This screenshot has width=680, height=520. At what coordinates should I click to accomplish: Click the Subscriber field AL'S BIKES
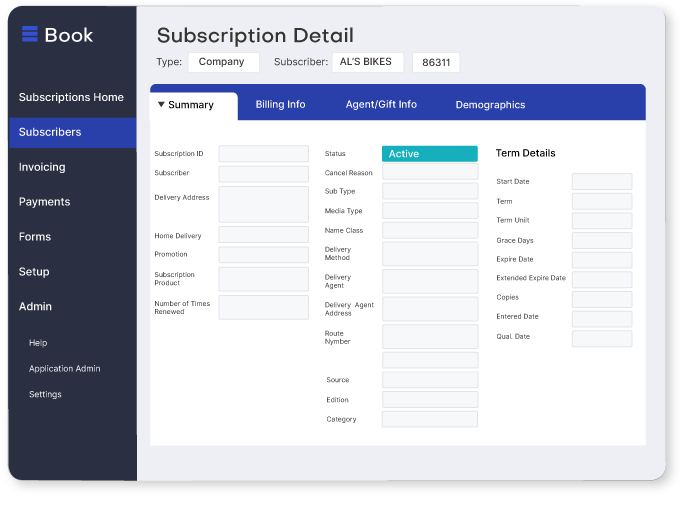pos(367,62)
